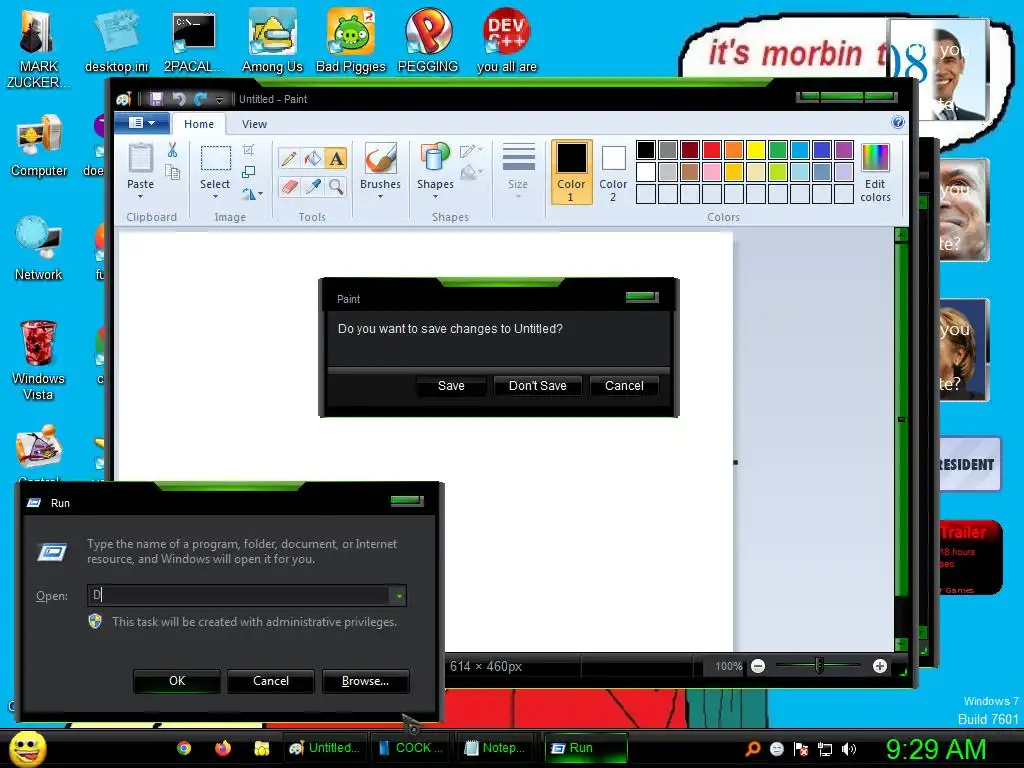
Task: Select the Color picker eyedropper tool
Action: tap(313, 187)
